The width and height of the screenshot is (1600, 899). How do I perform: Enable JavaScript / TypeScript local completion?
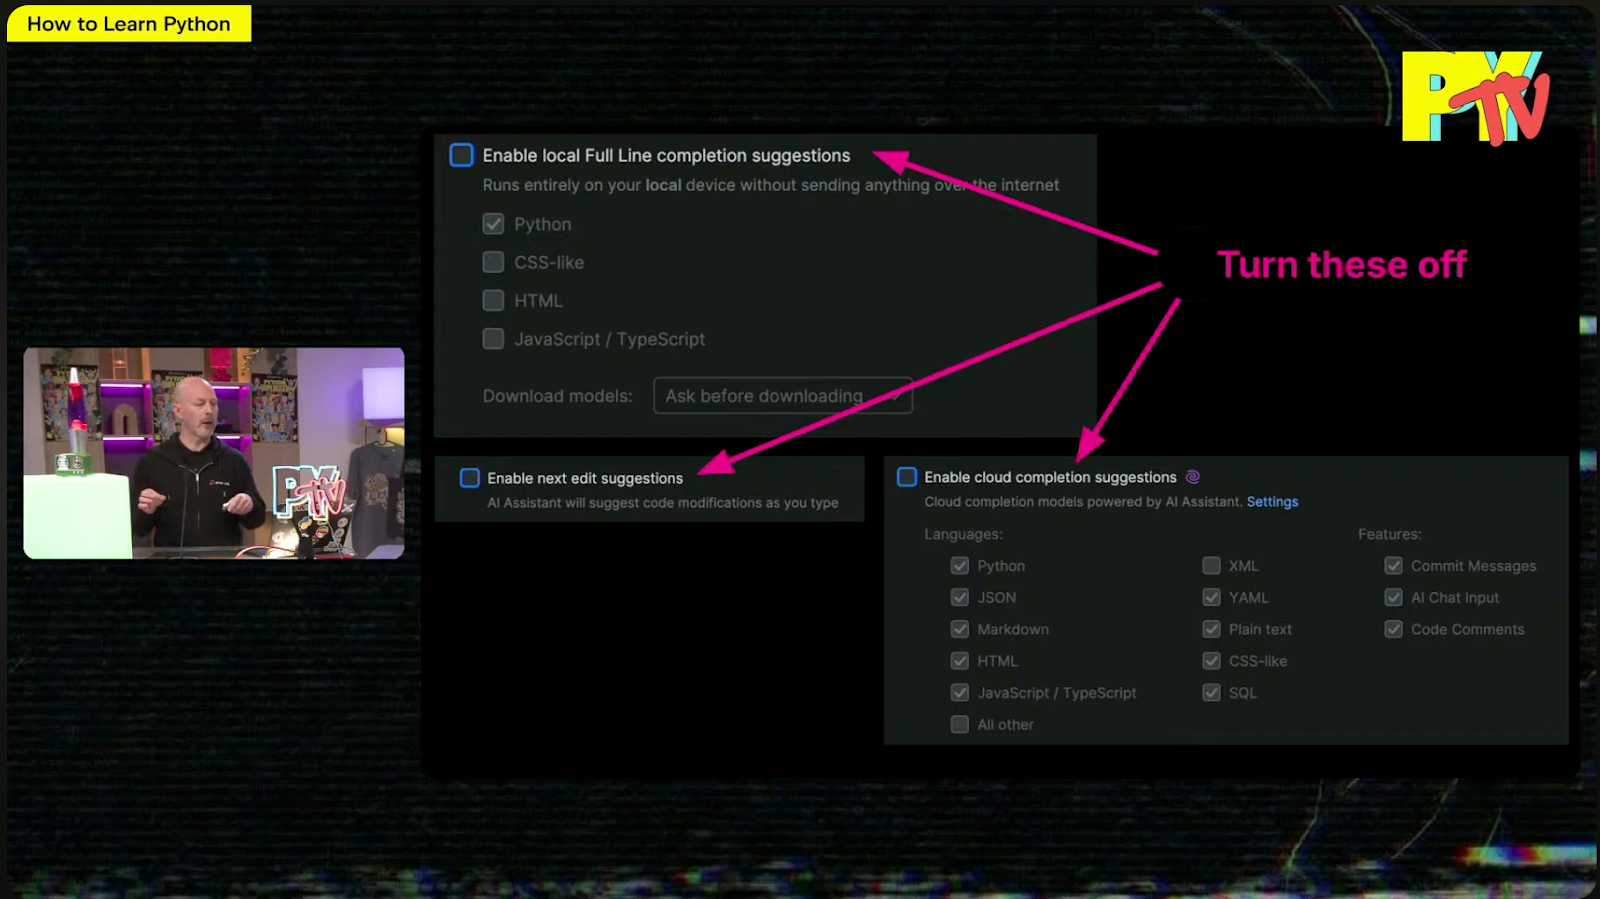[x=493, y=339]
